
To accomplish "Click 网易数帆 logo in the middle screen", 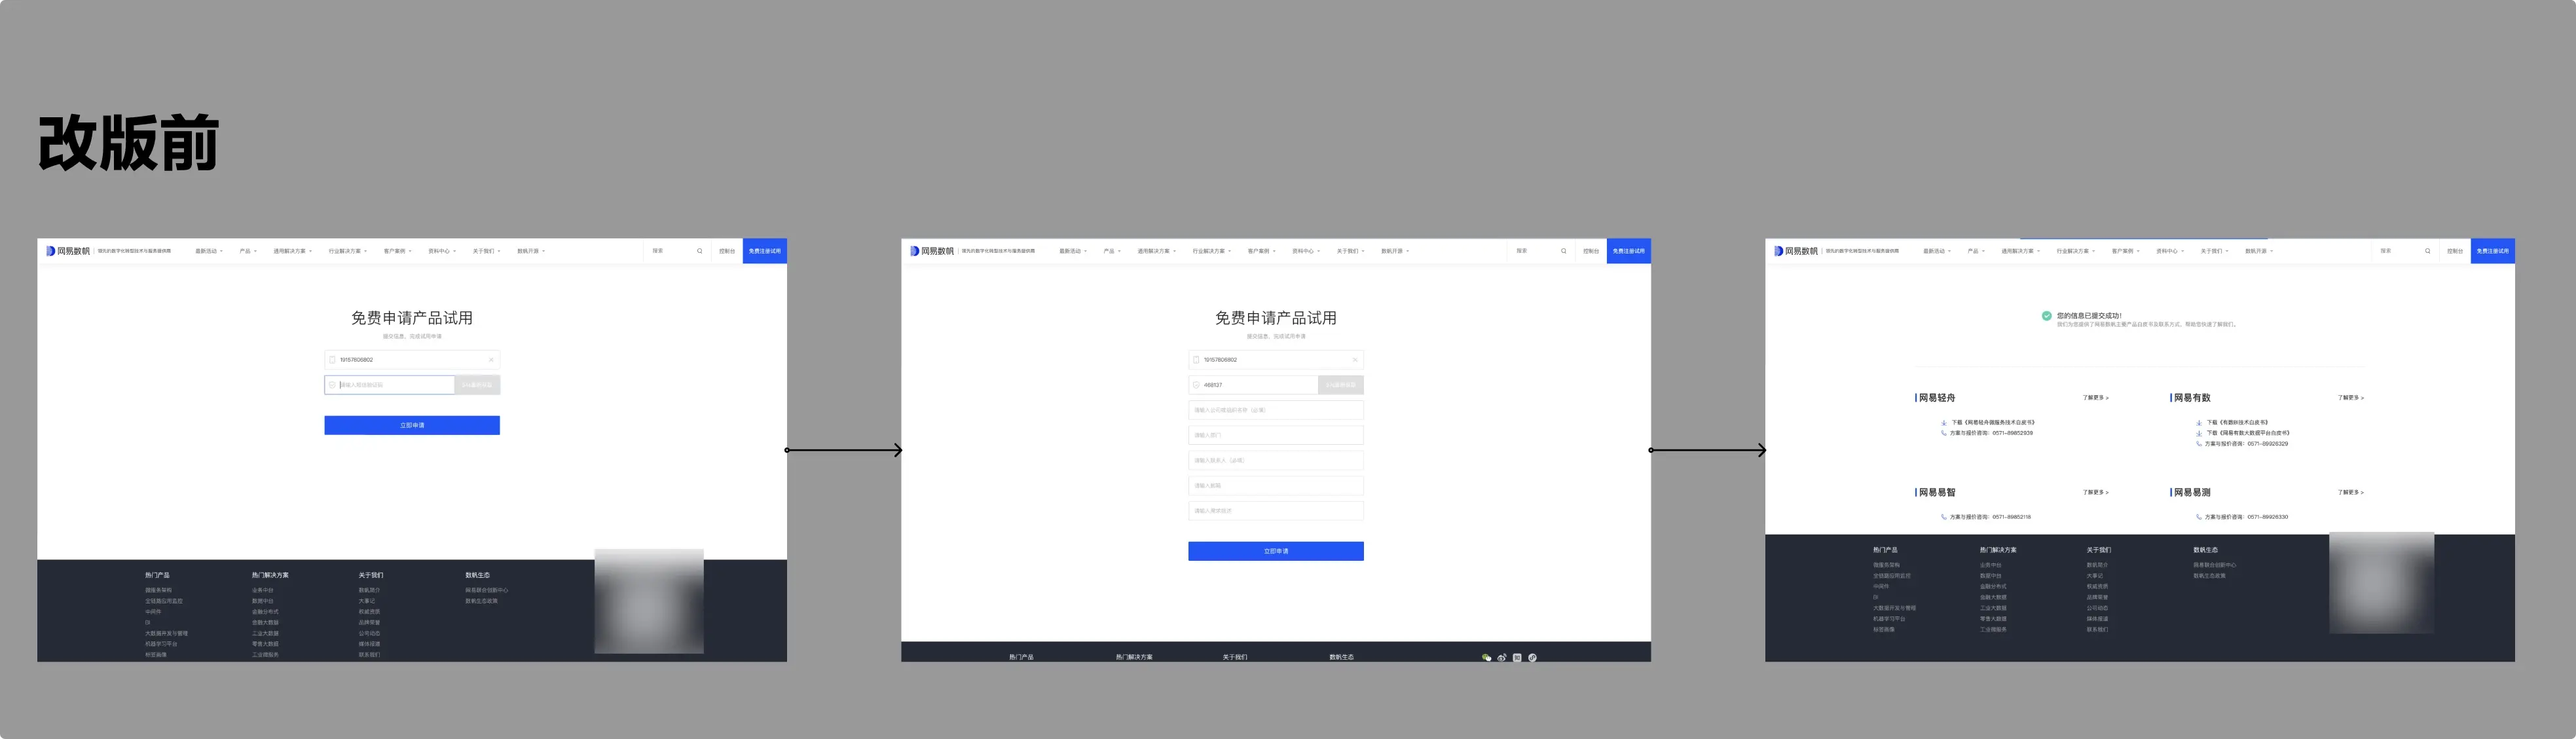I will click(x=933, y=251).
